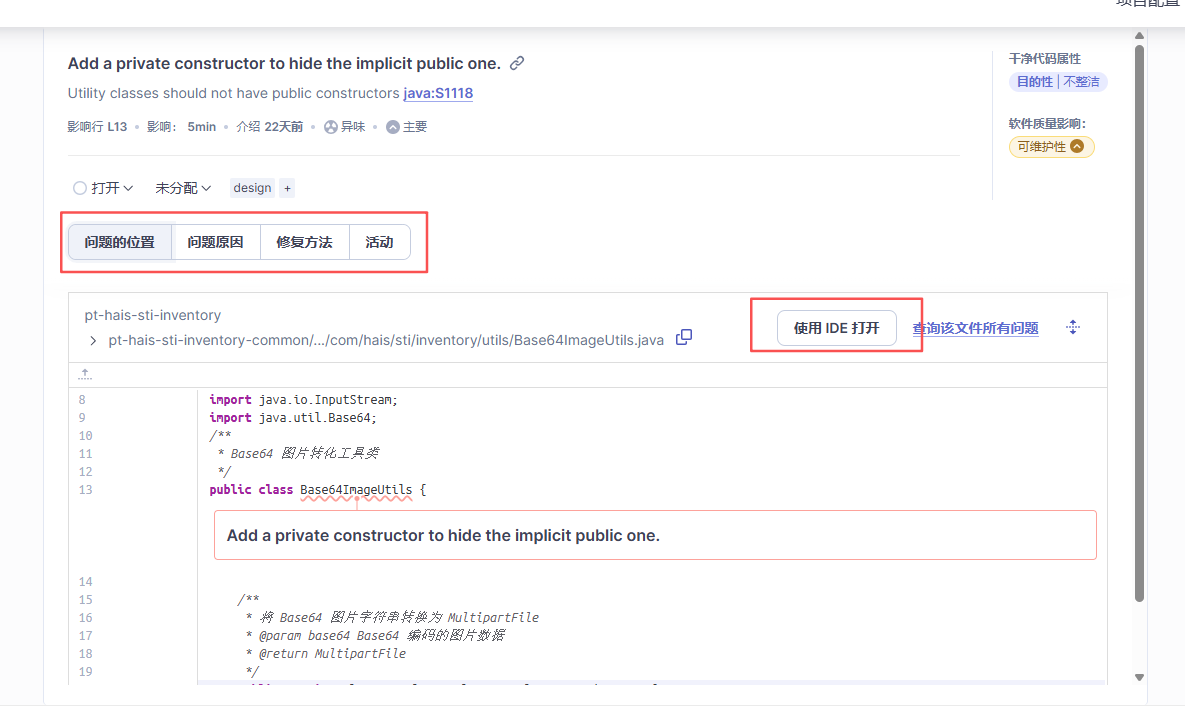This screenshot has height=715, width=1185.
Task: Click the inline issue message box
Action: coord(655,535)
